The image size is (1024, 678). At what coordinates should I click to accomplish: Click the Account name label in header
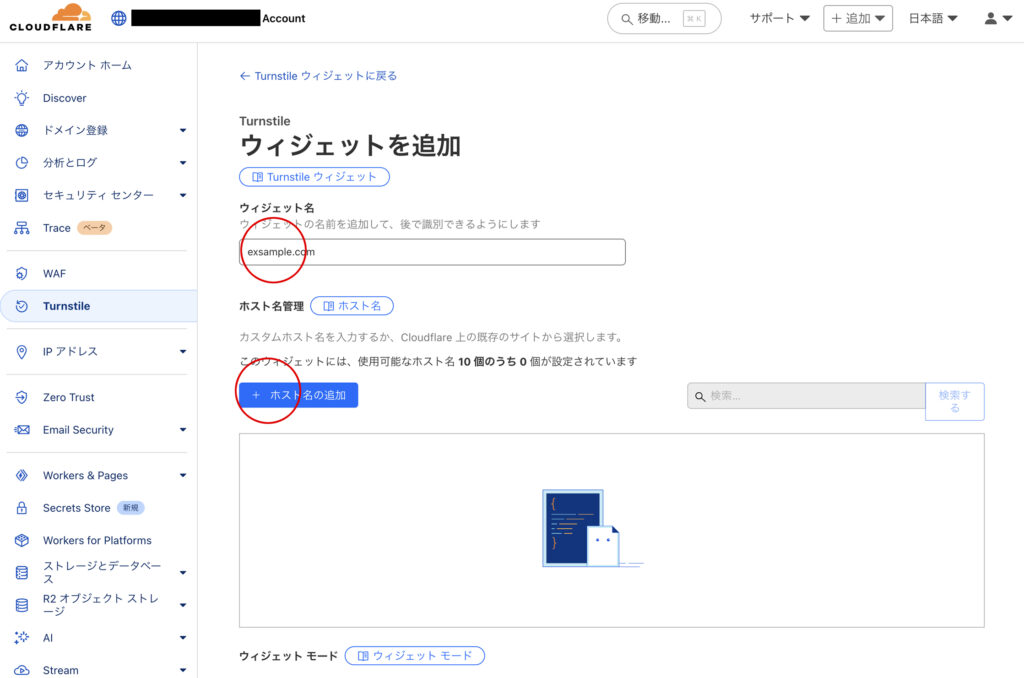283,18
